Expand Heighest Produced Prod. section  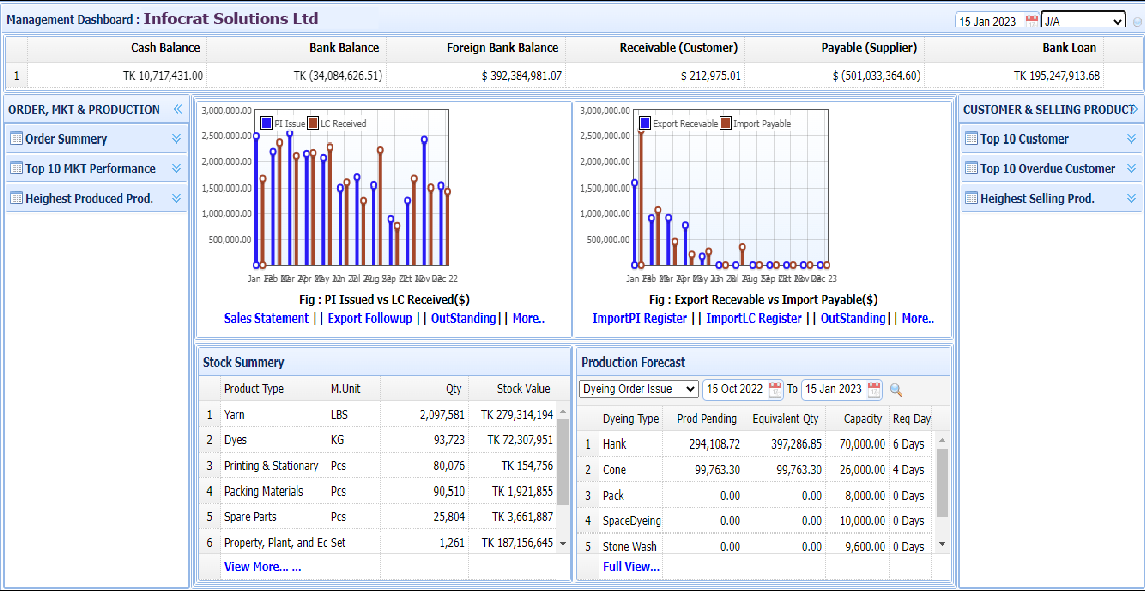(176, 198)
